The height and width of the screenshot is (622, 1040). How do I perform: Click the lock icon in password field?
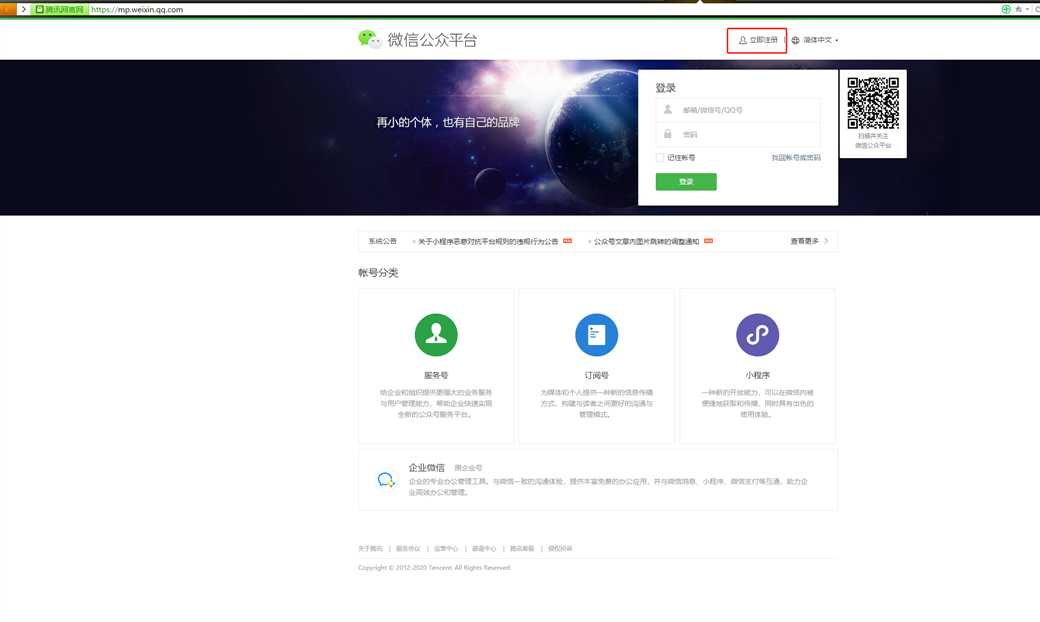(x=668, y=134)
